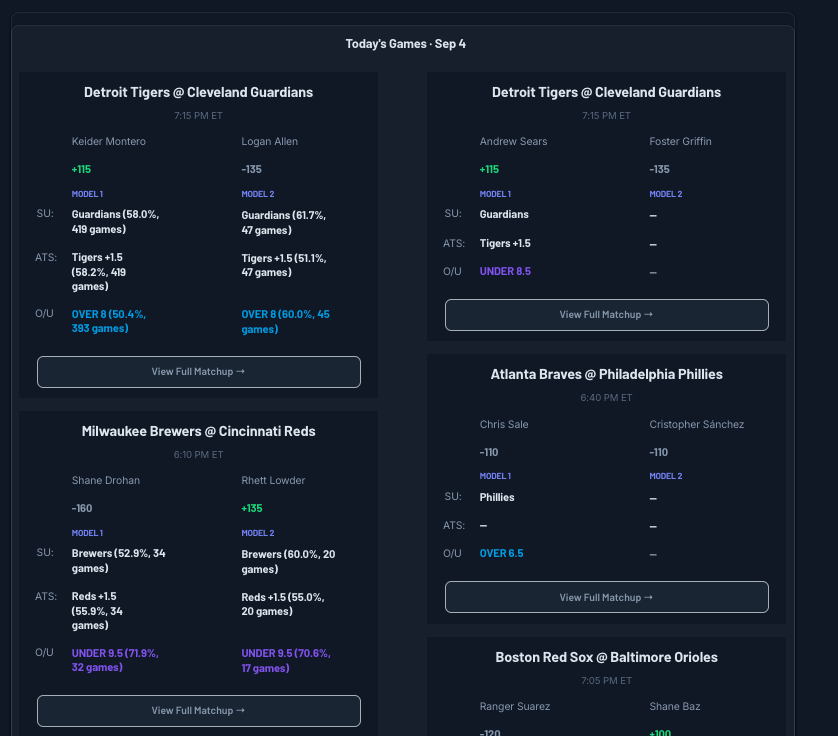Click +115 odds under Keider Montero
The height and width of the screenshot is (736, 838).
coord(81,169)
